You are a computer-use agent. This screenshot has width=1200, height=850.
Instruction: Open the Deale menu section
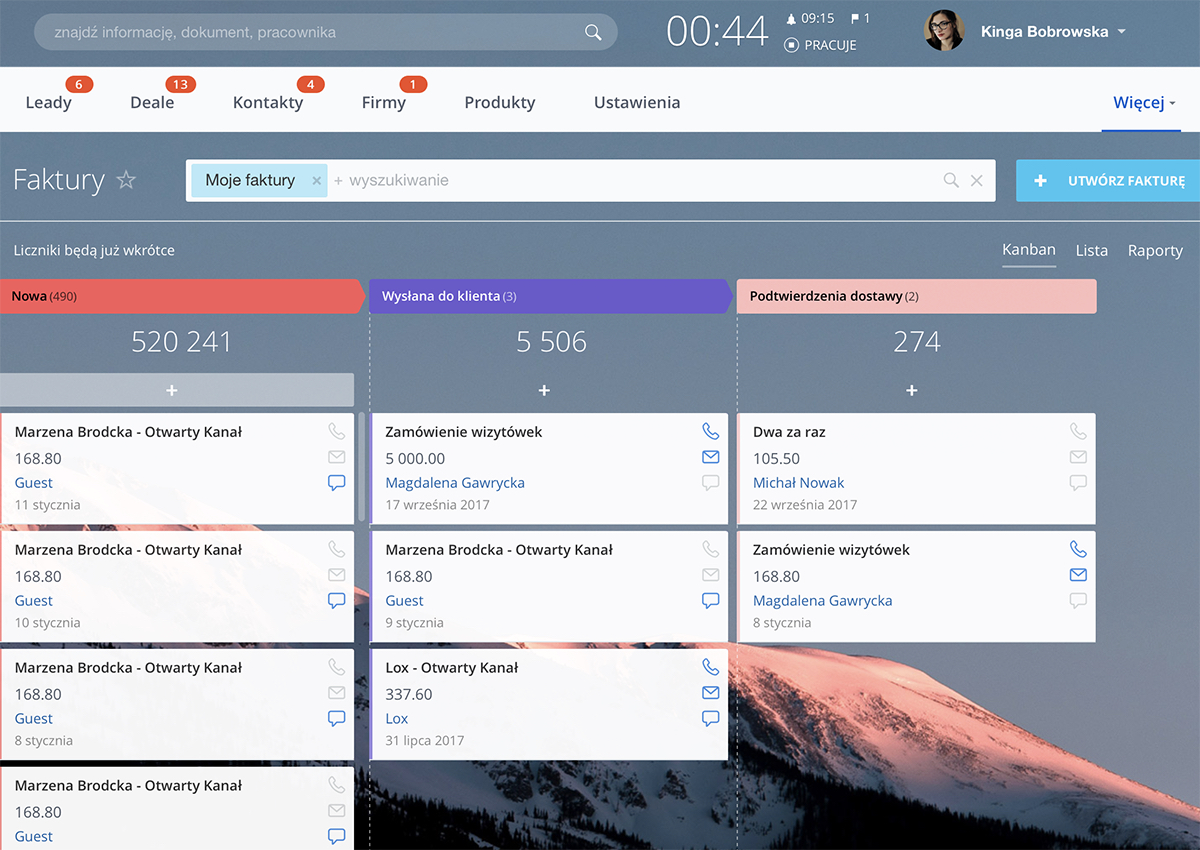tap(152, 102)
